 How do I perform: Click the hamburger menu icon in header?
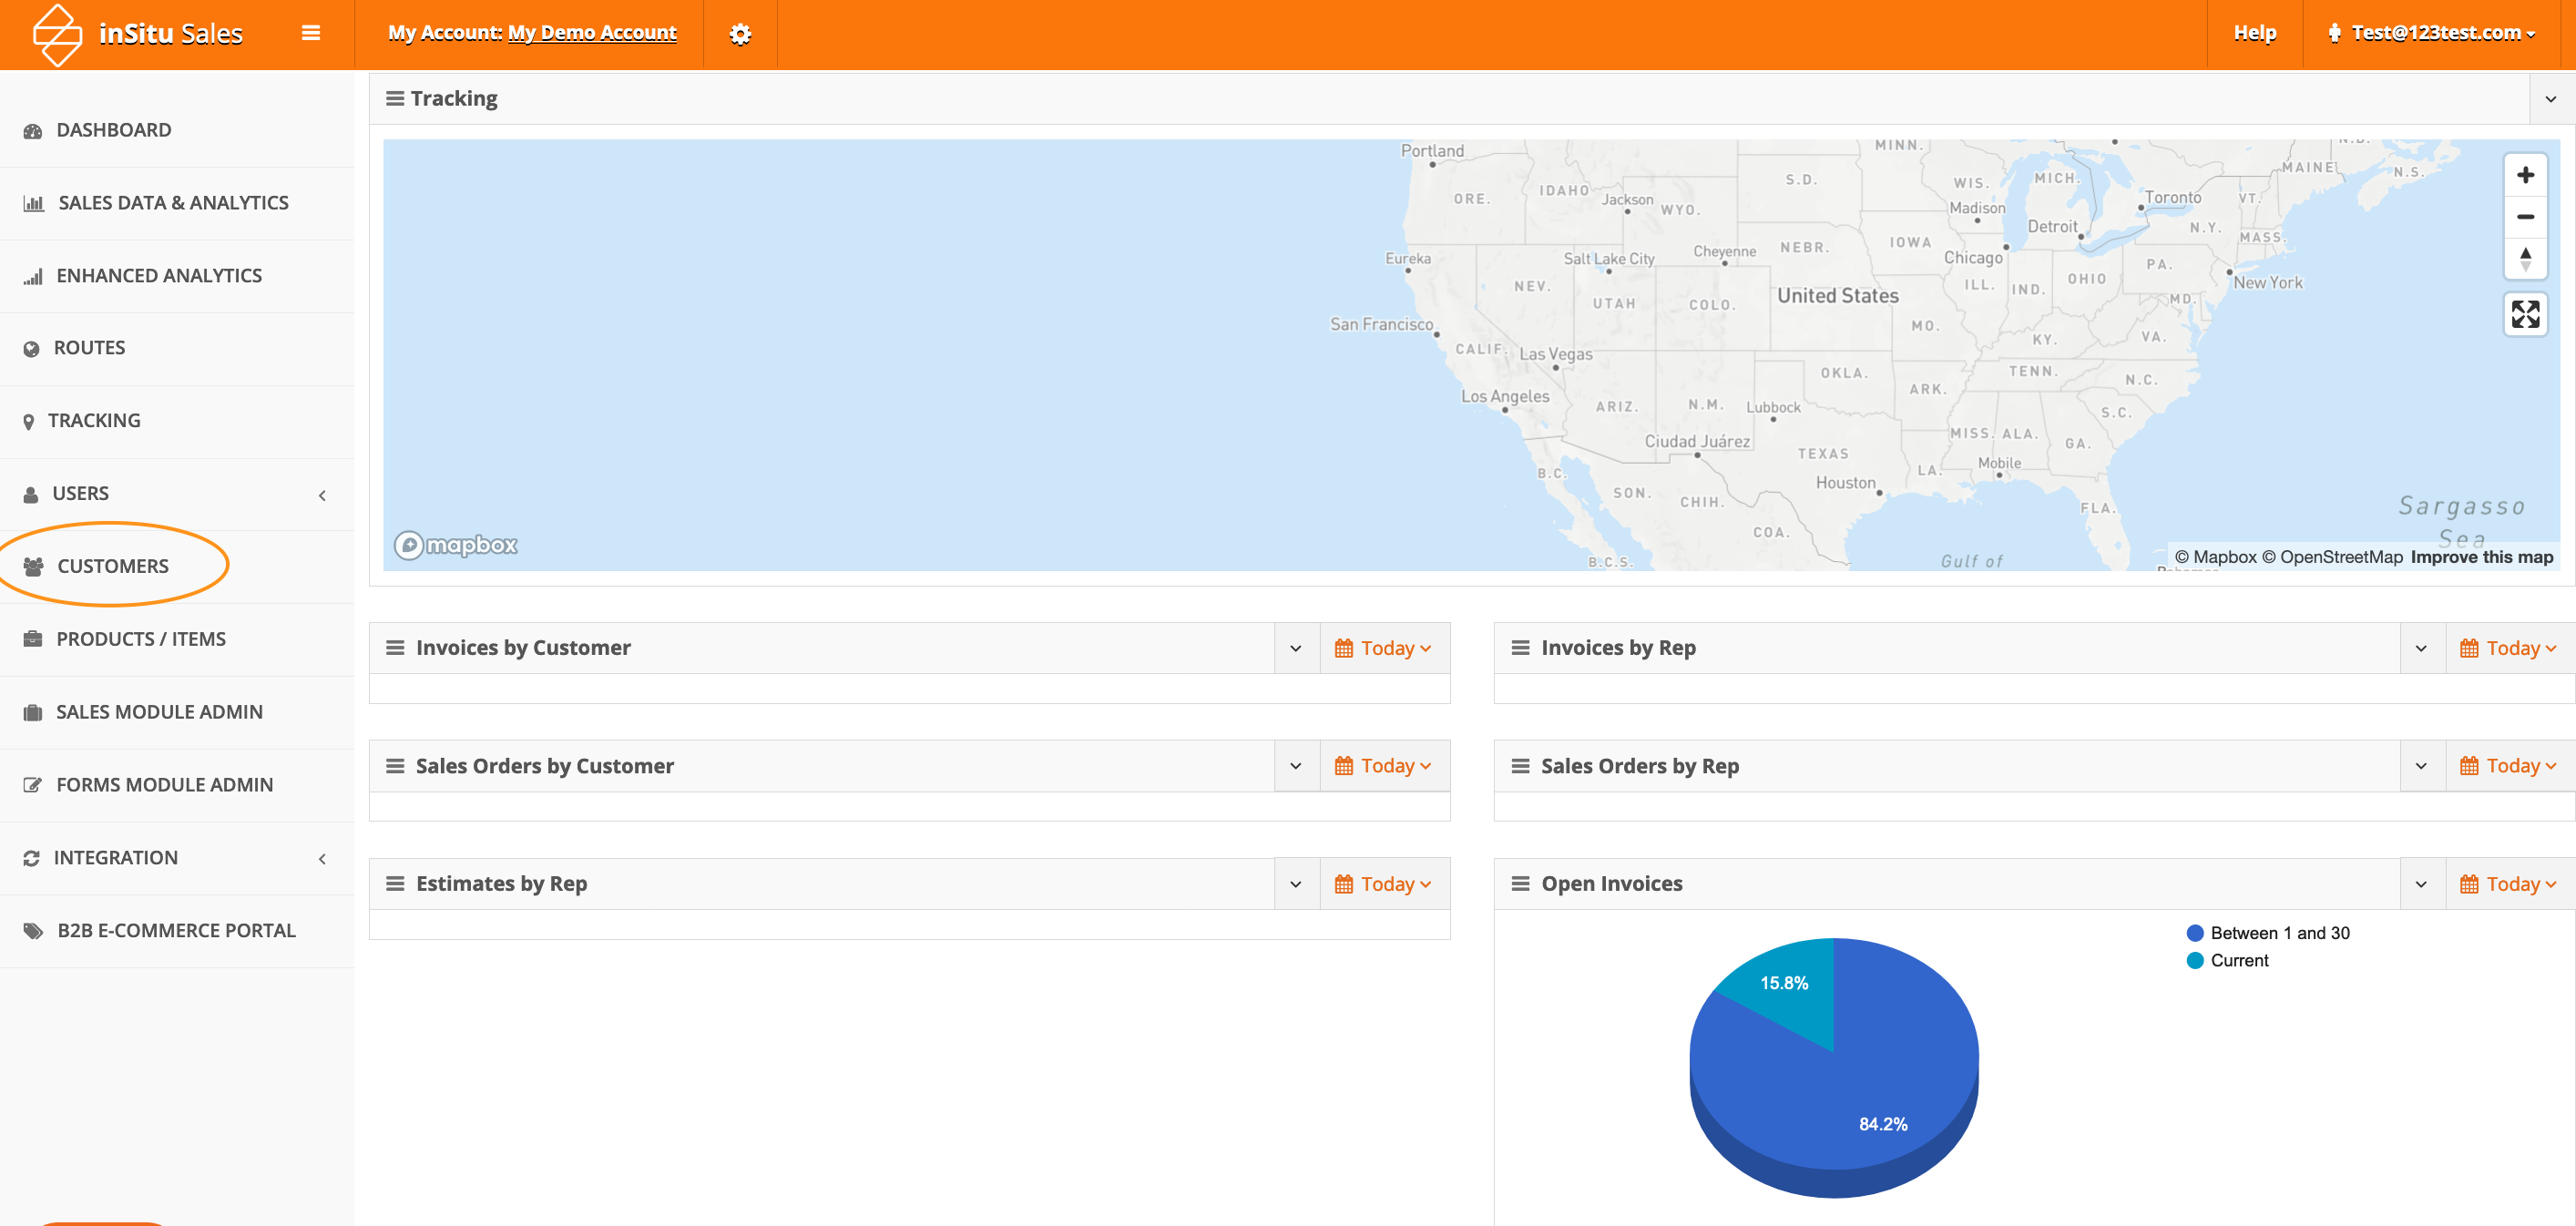[311, 34]
